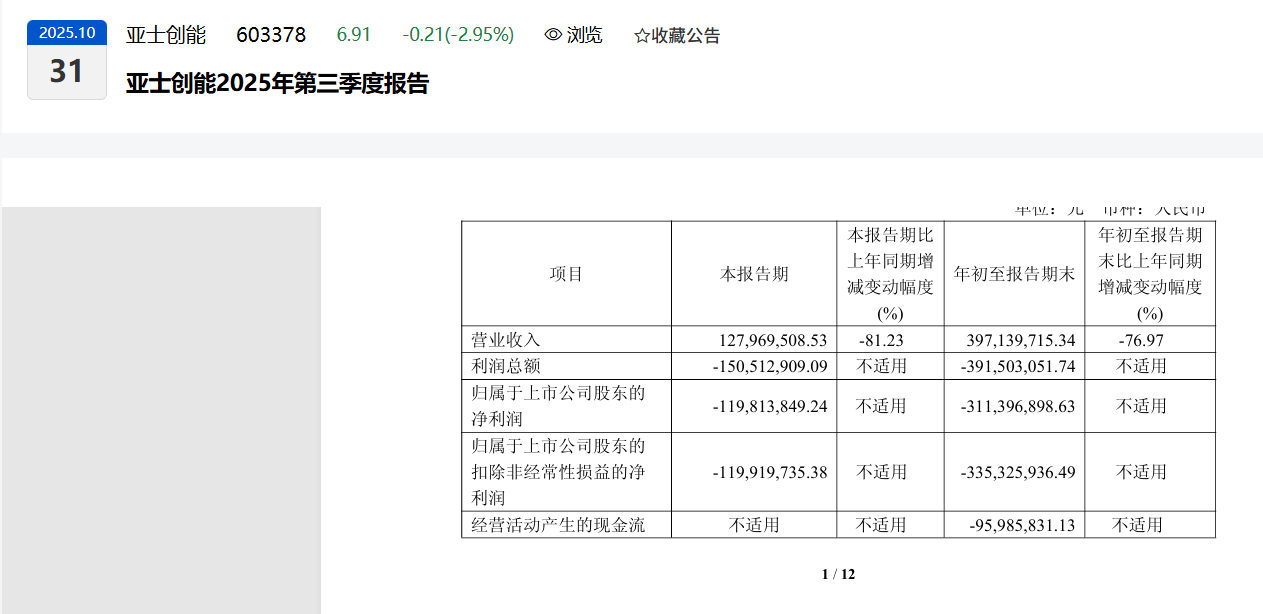The width and height of the screenshot is (1263, 614).
Task: Click the eye icon next to 浏览
Action: (553, 35)
